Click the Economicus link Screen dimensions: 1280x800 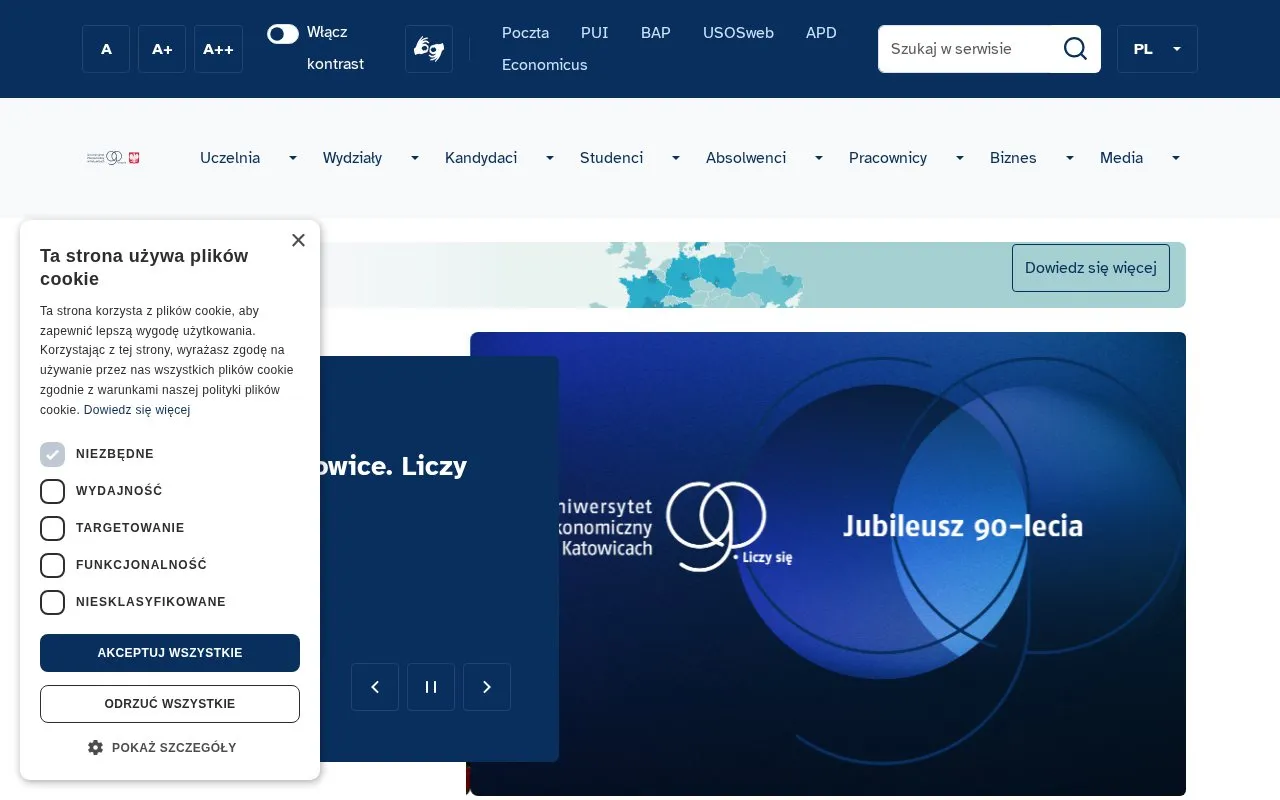click(545, 65)
